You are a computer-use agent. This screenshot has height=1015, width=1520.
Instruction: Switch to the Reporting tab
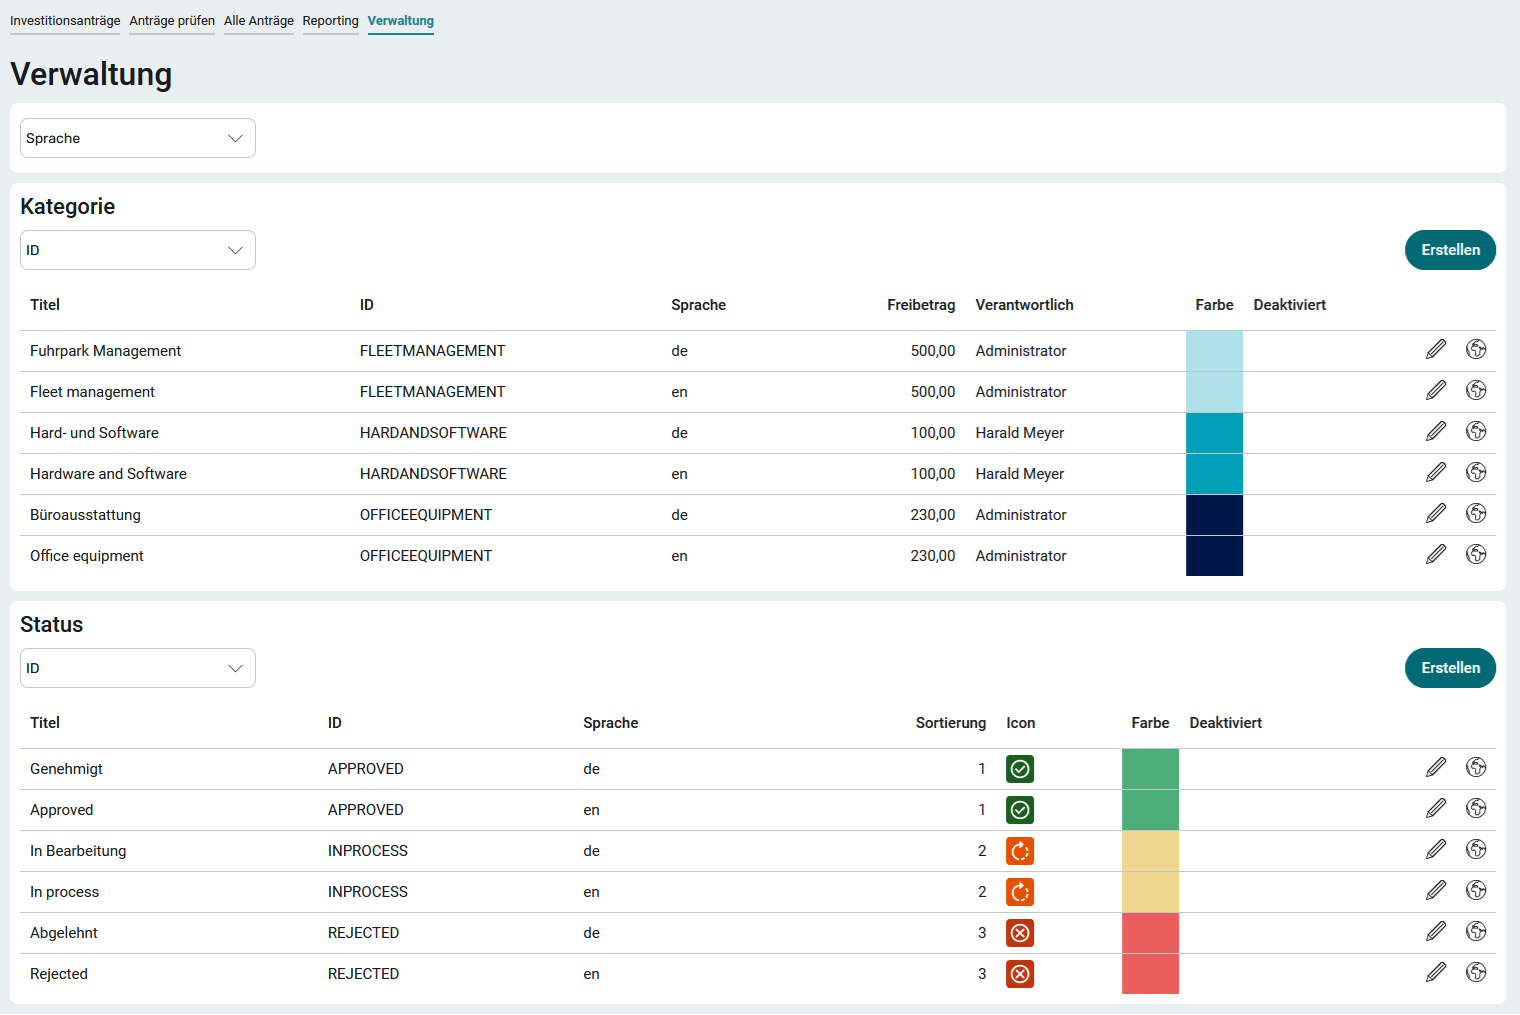[330, 21]
